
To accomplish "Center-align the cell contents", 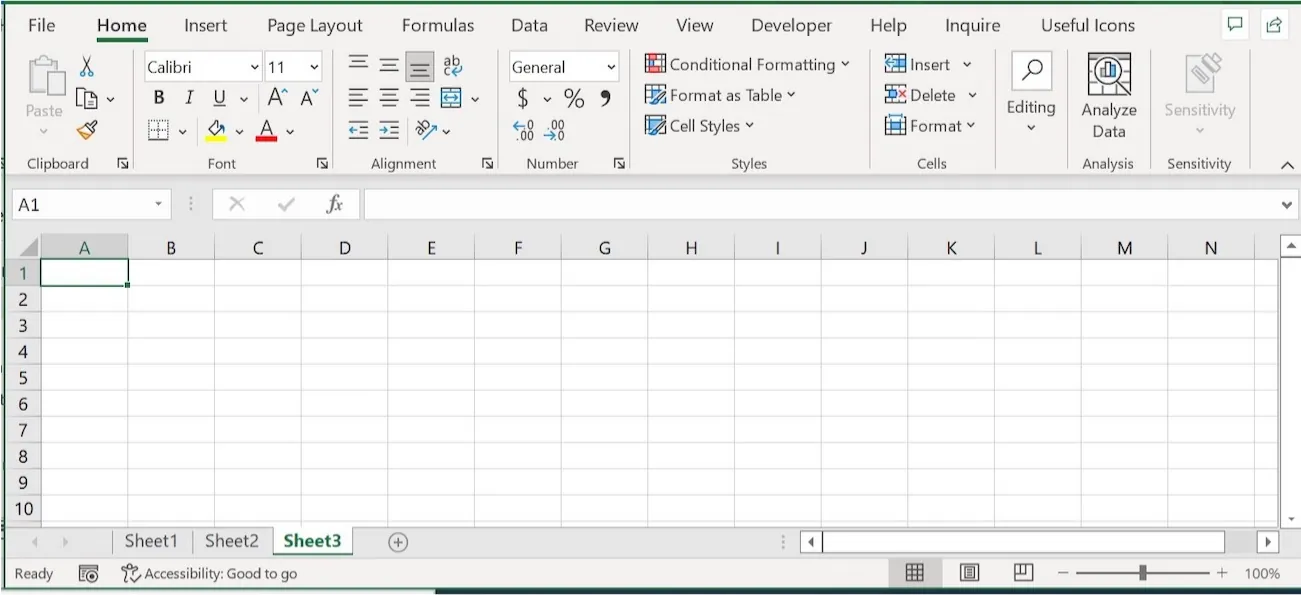I will [x=388, y=98].
